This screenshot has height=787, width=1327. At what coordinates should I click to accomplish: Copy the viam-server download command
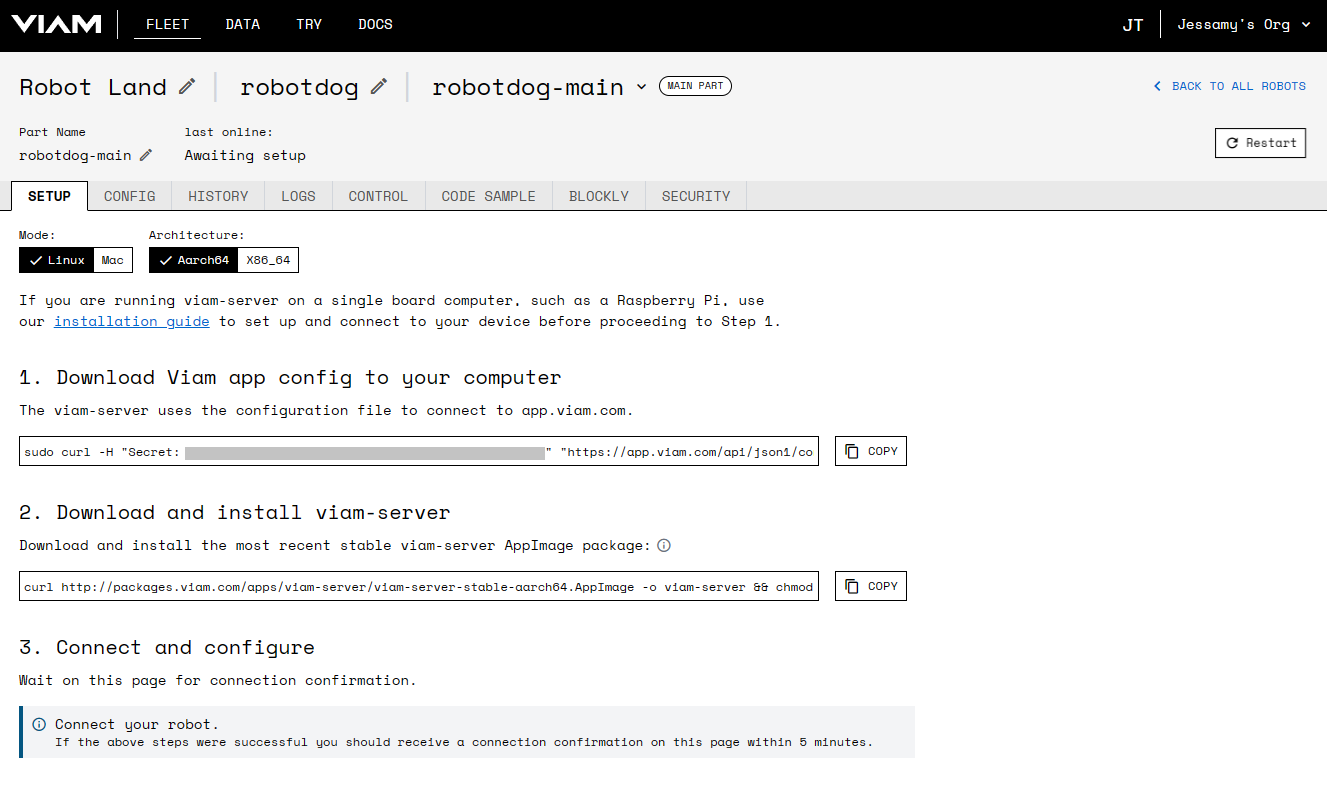point(869,586)
